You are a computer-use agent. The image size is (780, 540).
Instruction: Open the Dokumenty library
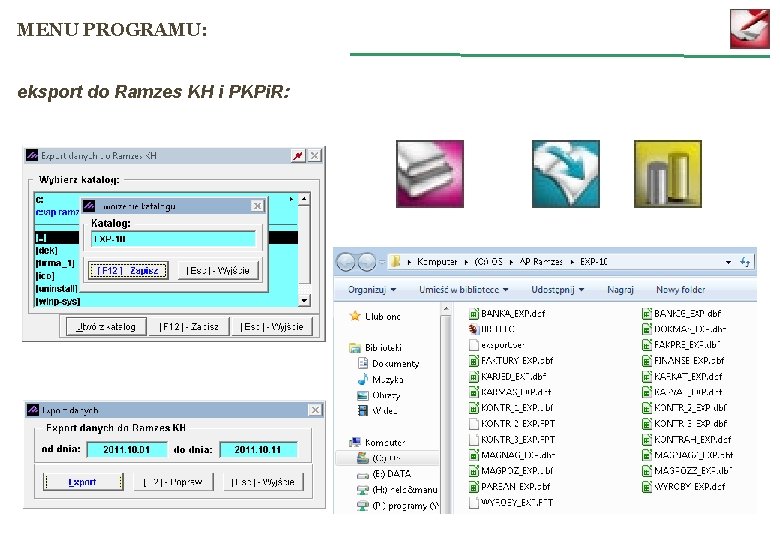point(389,363)
